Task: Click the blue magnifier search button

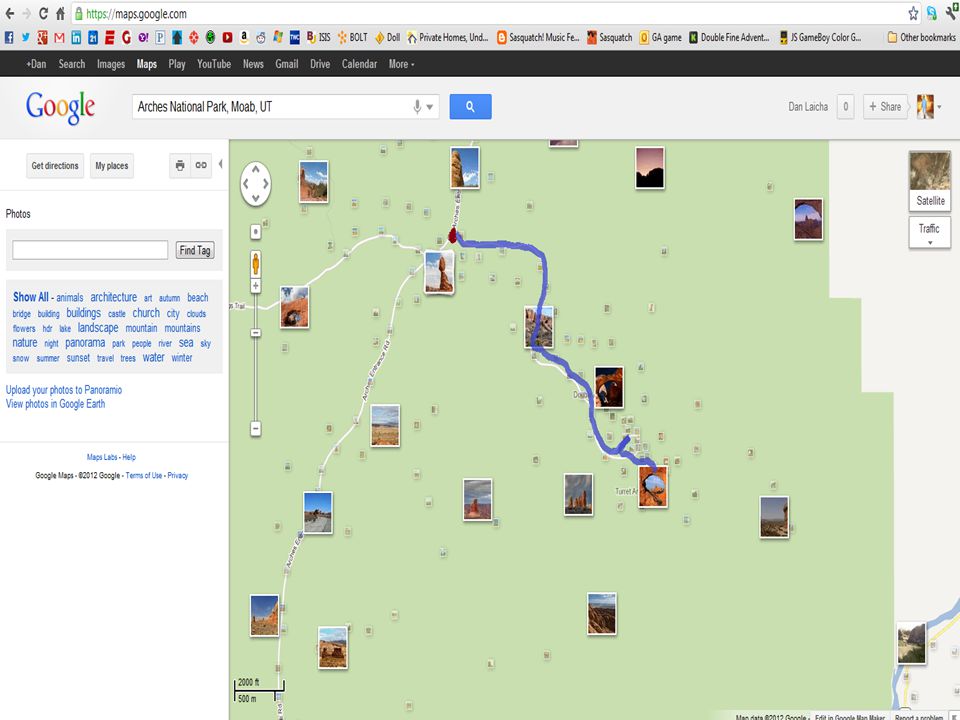Action: pyautogui.click(x=470, y=107)
